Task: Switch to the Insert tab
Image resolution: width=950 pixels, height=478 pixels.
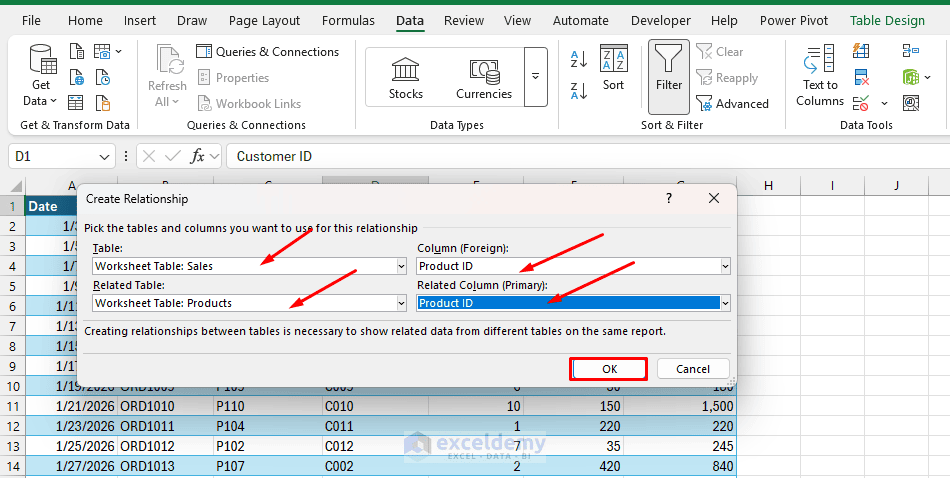Action: click(139, 21)
